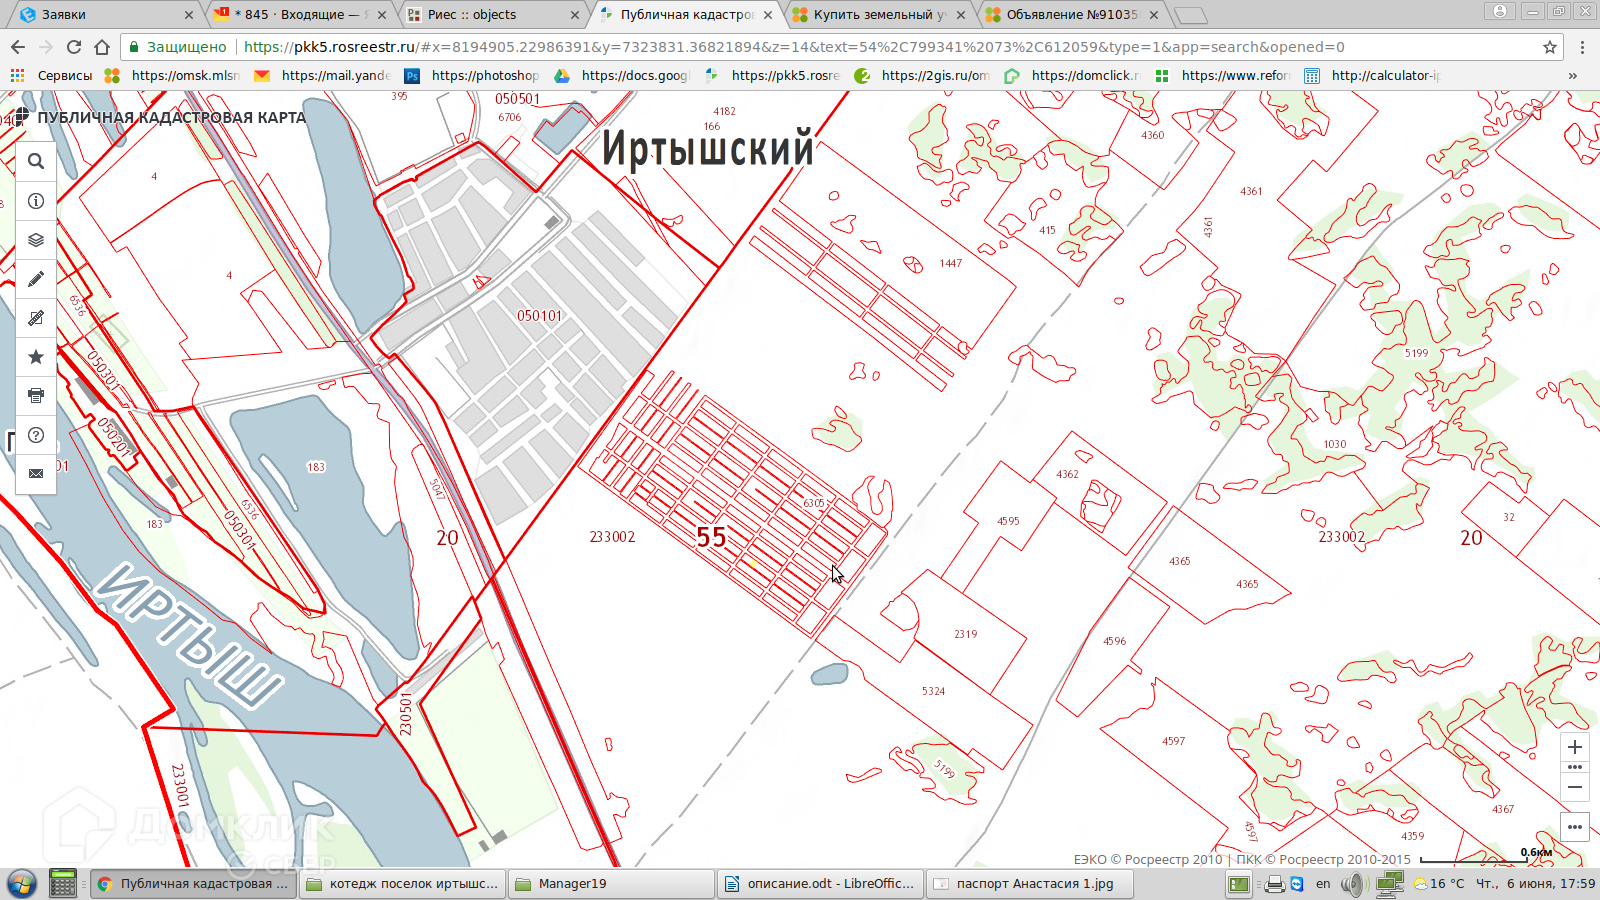Open the feedback envelope tool
This screenshot has width=1600, height=900.
36,474
